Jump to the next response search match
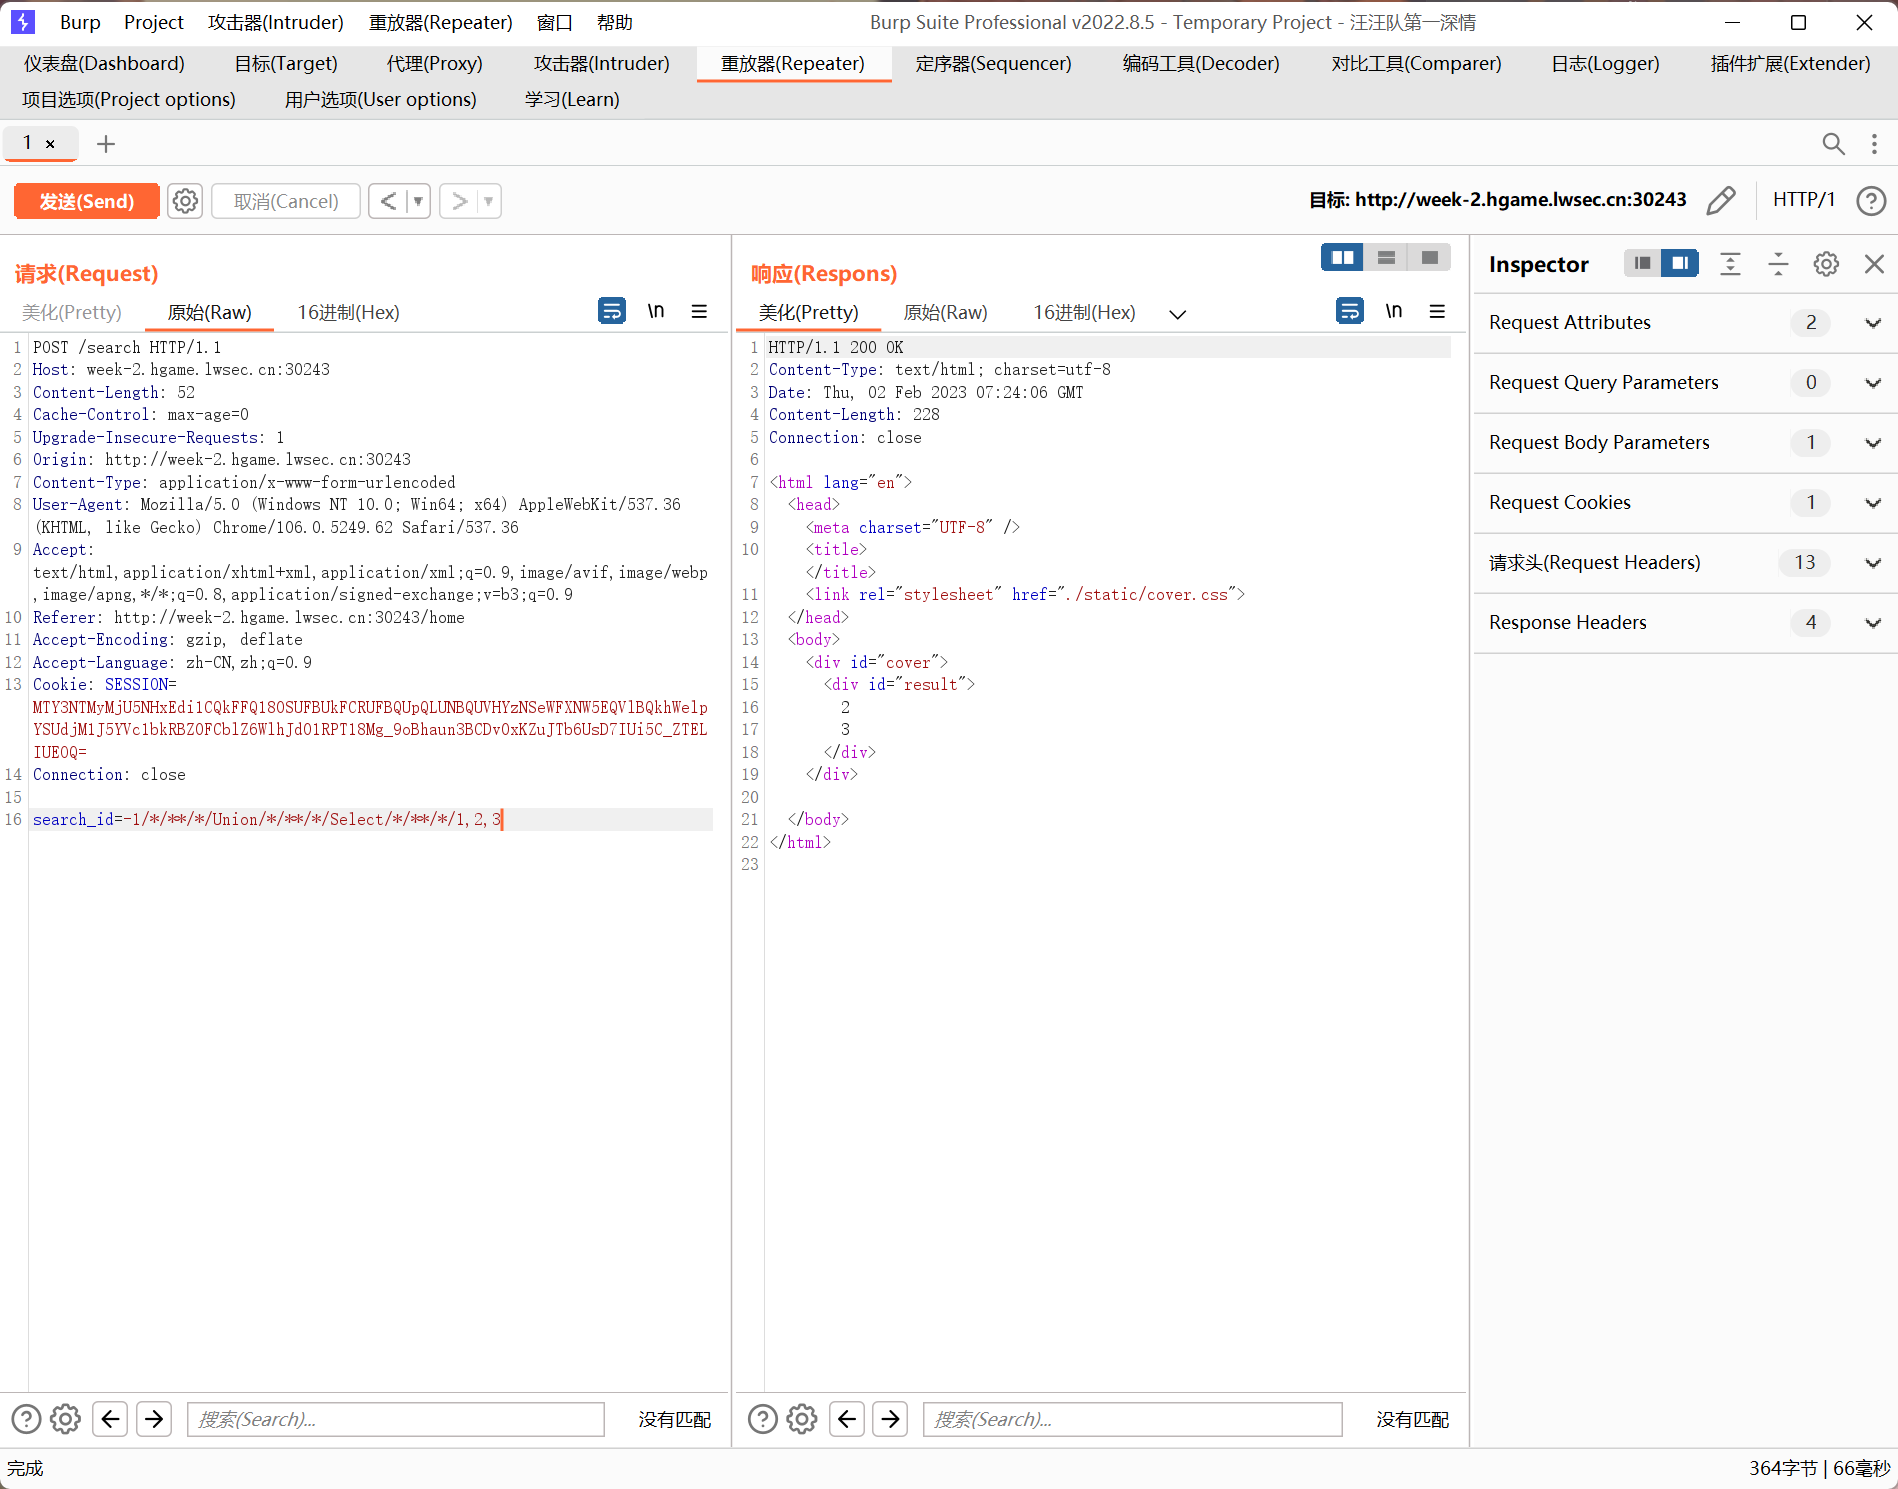The width and height of the screenshot is (1898, 1489). click(x=891, y=1419)
